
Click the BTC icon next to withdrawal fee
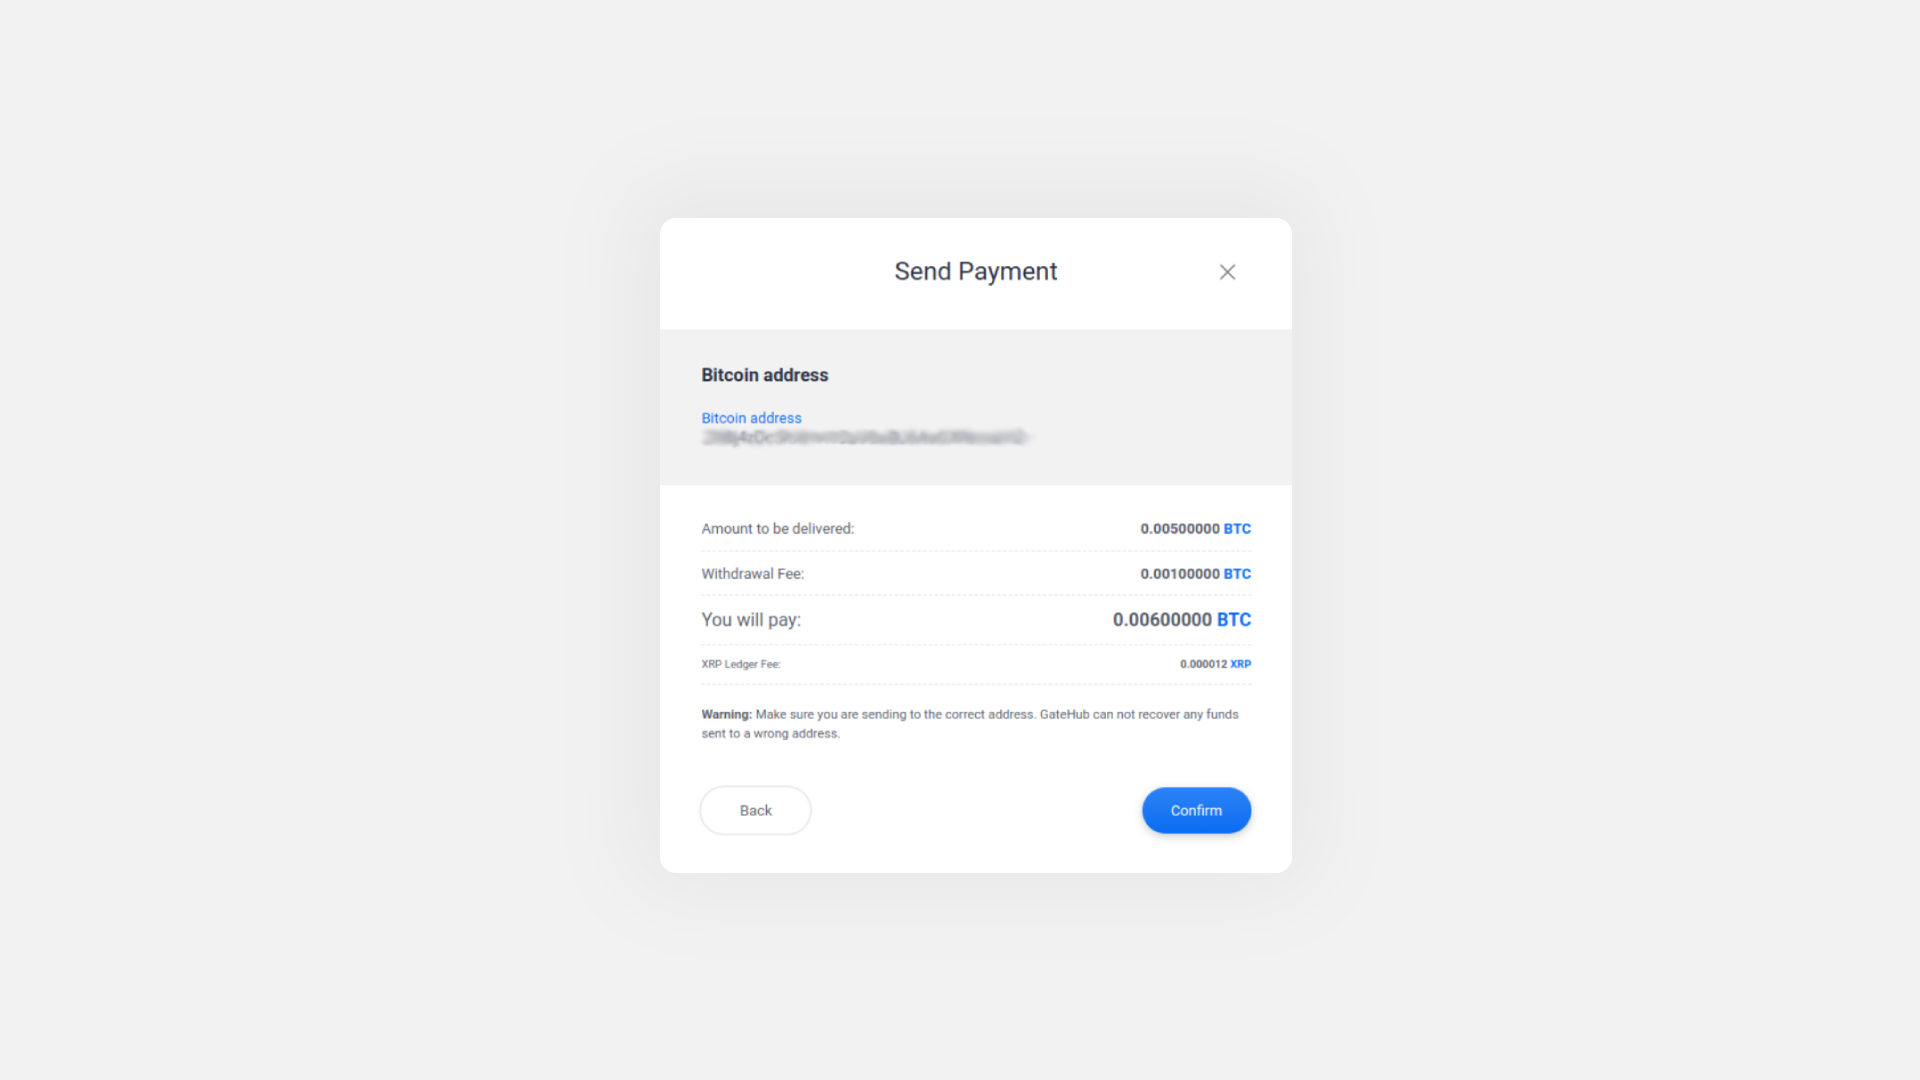pyautogui.click(x=1236, y=574)
